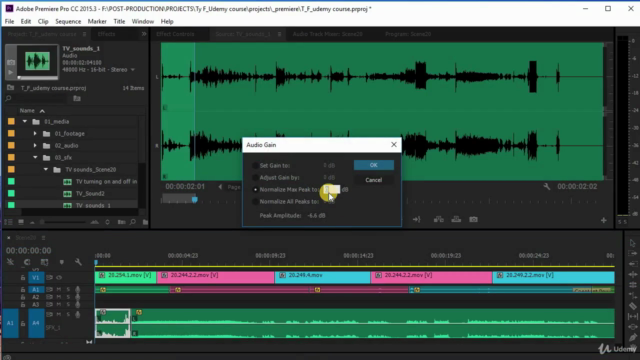The width and height of the screenshot is (640, 360).
Task: Select the Slide tool
Action: (632, 327)
